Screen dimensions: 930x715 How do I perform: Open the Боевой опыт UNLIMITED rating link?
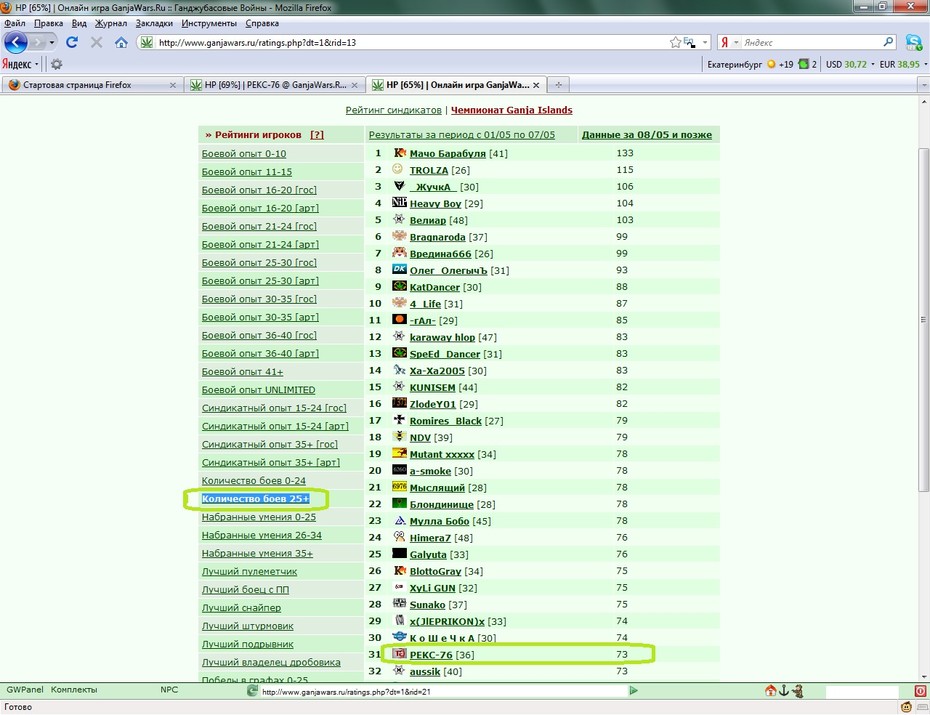point(259,390)
